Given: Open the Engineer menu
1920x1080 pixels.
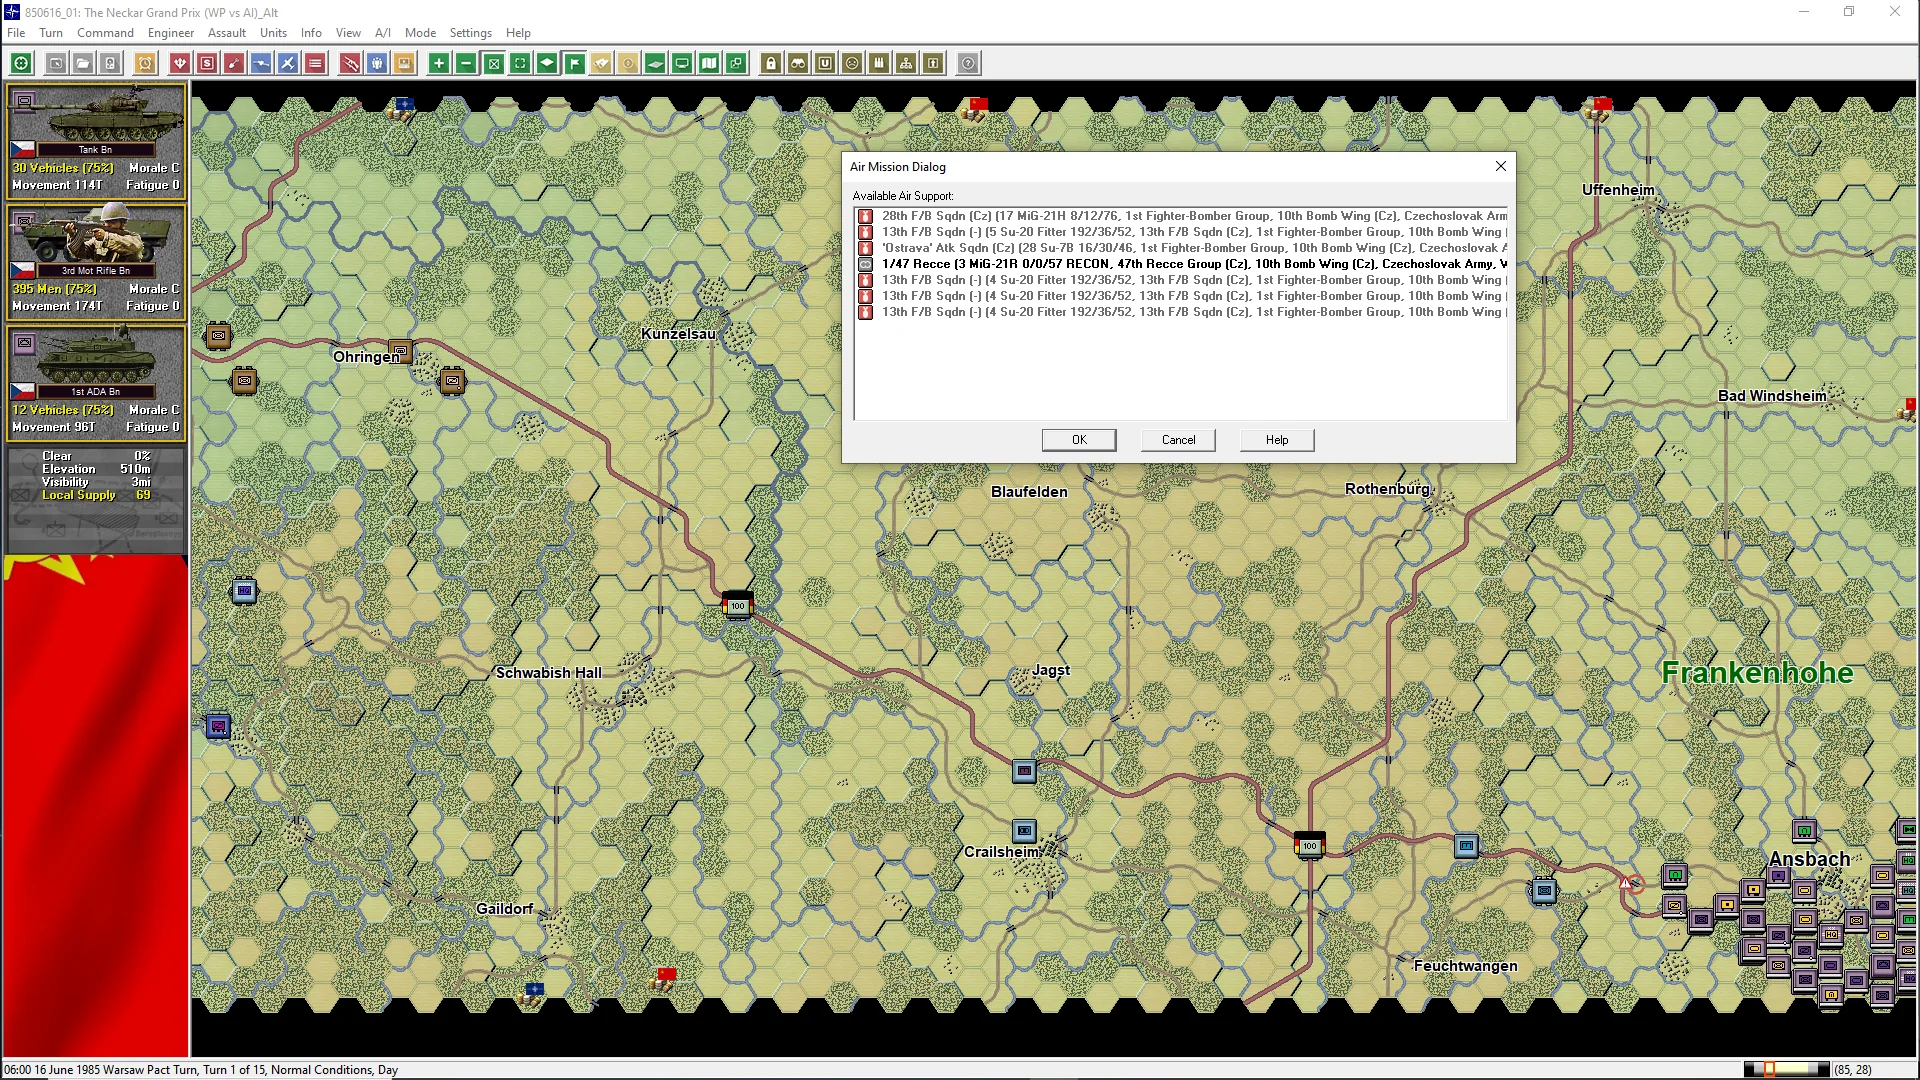Looking at the screenshot, I should [x=171, y=33].
